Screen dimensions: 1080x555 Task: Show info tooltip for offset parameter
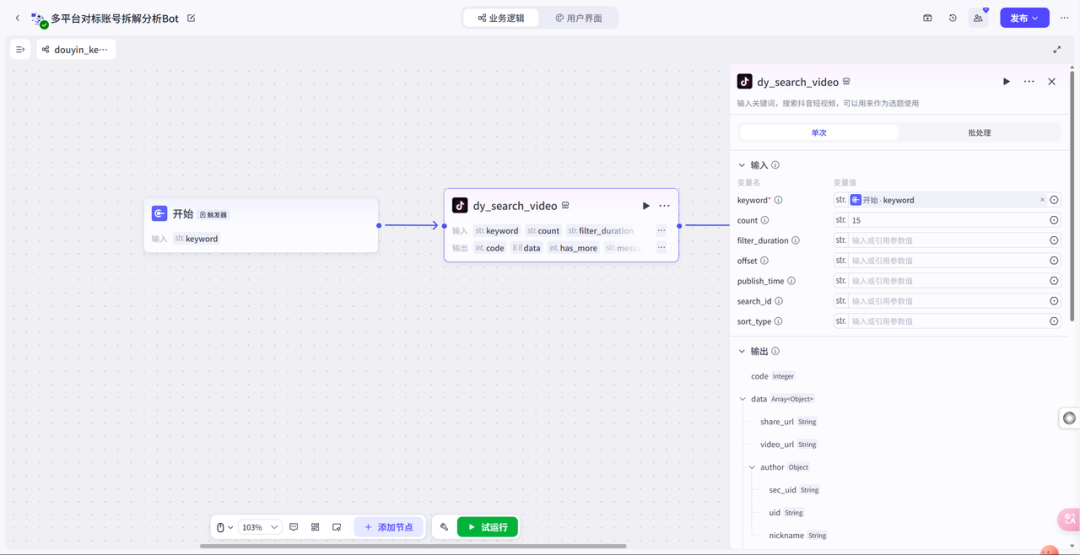tap(764, 261)
